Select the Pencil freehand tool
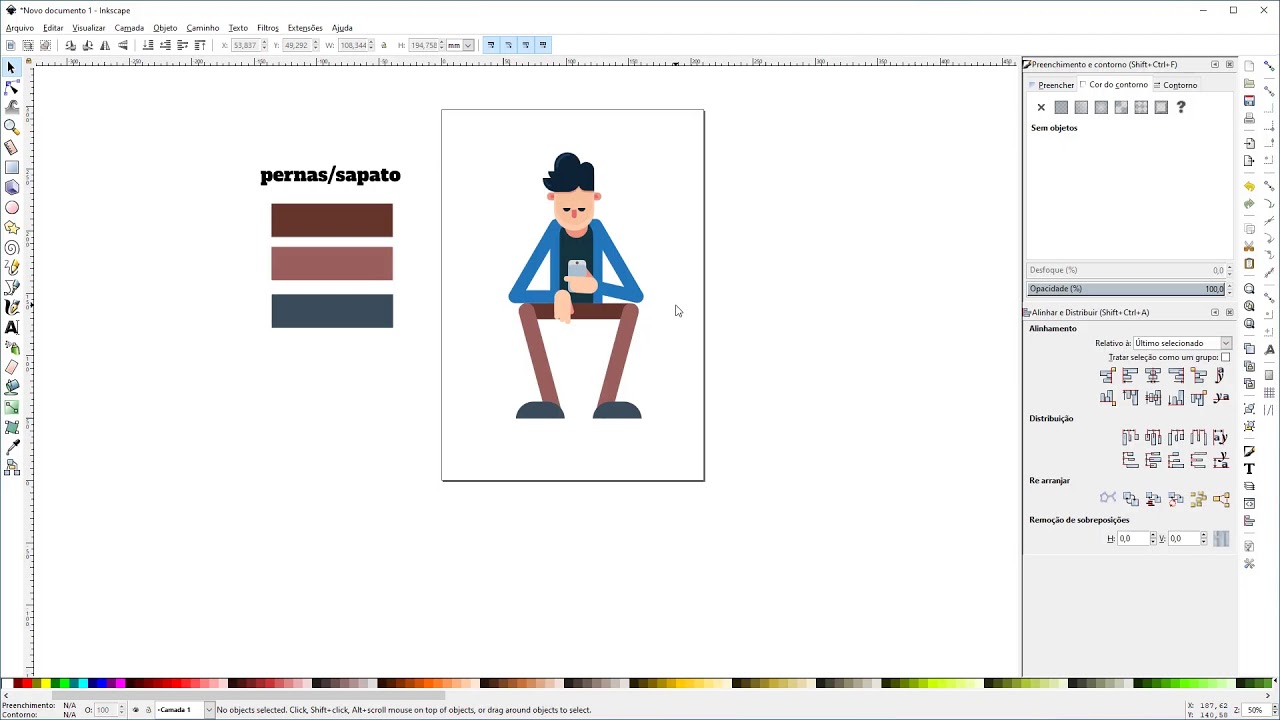Screen dimensions: 1280x720 point(11,268)
